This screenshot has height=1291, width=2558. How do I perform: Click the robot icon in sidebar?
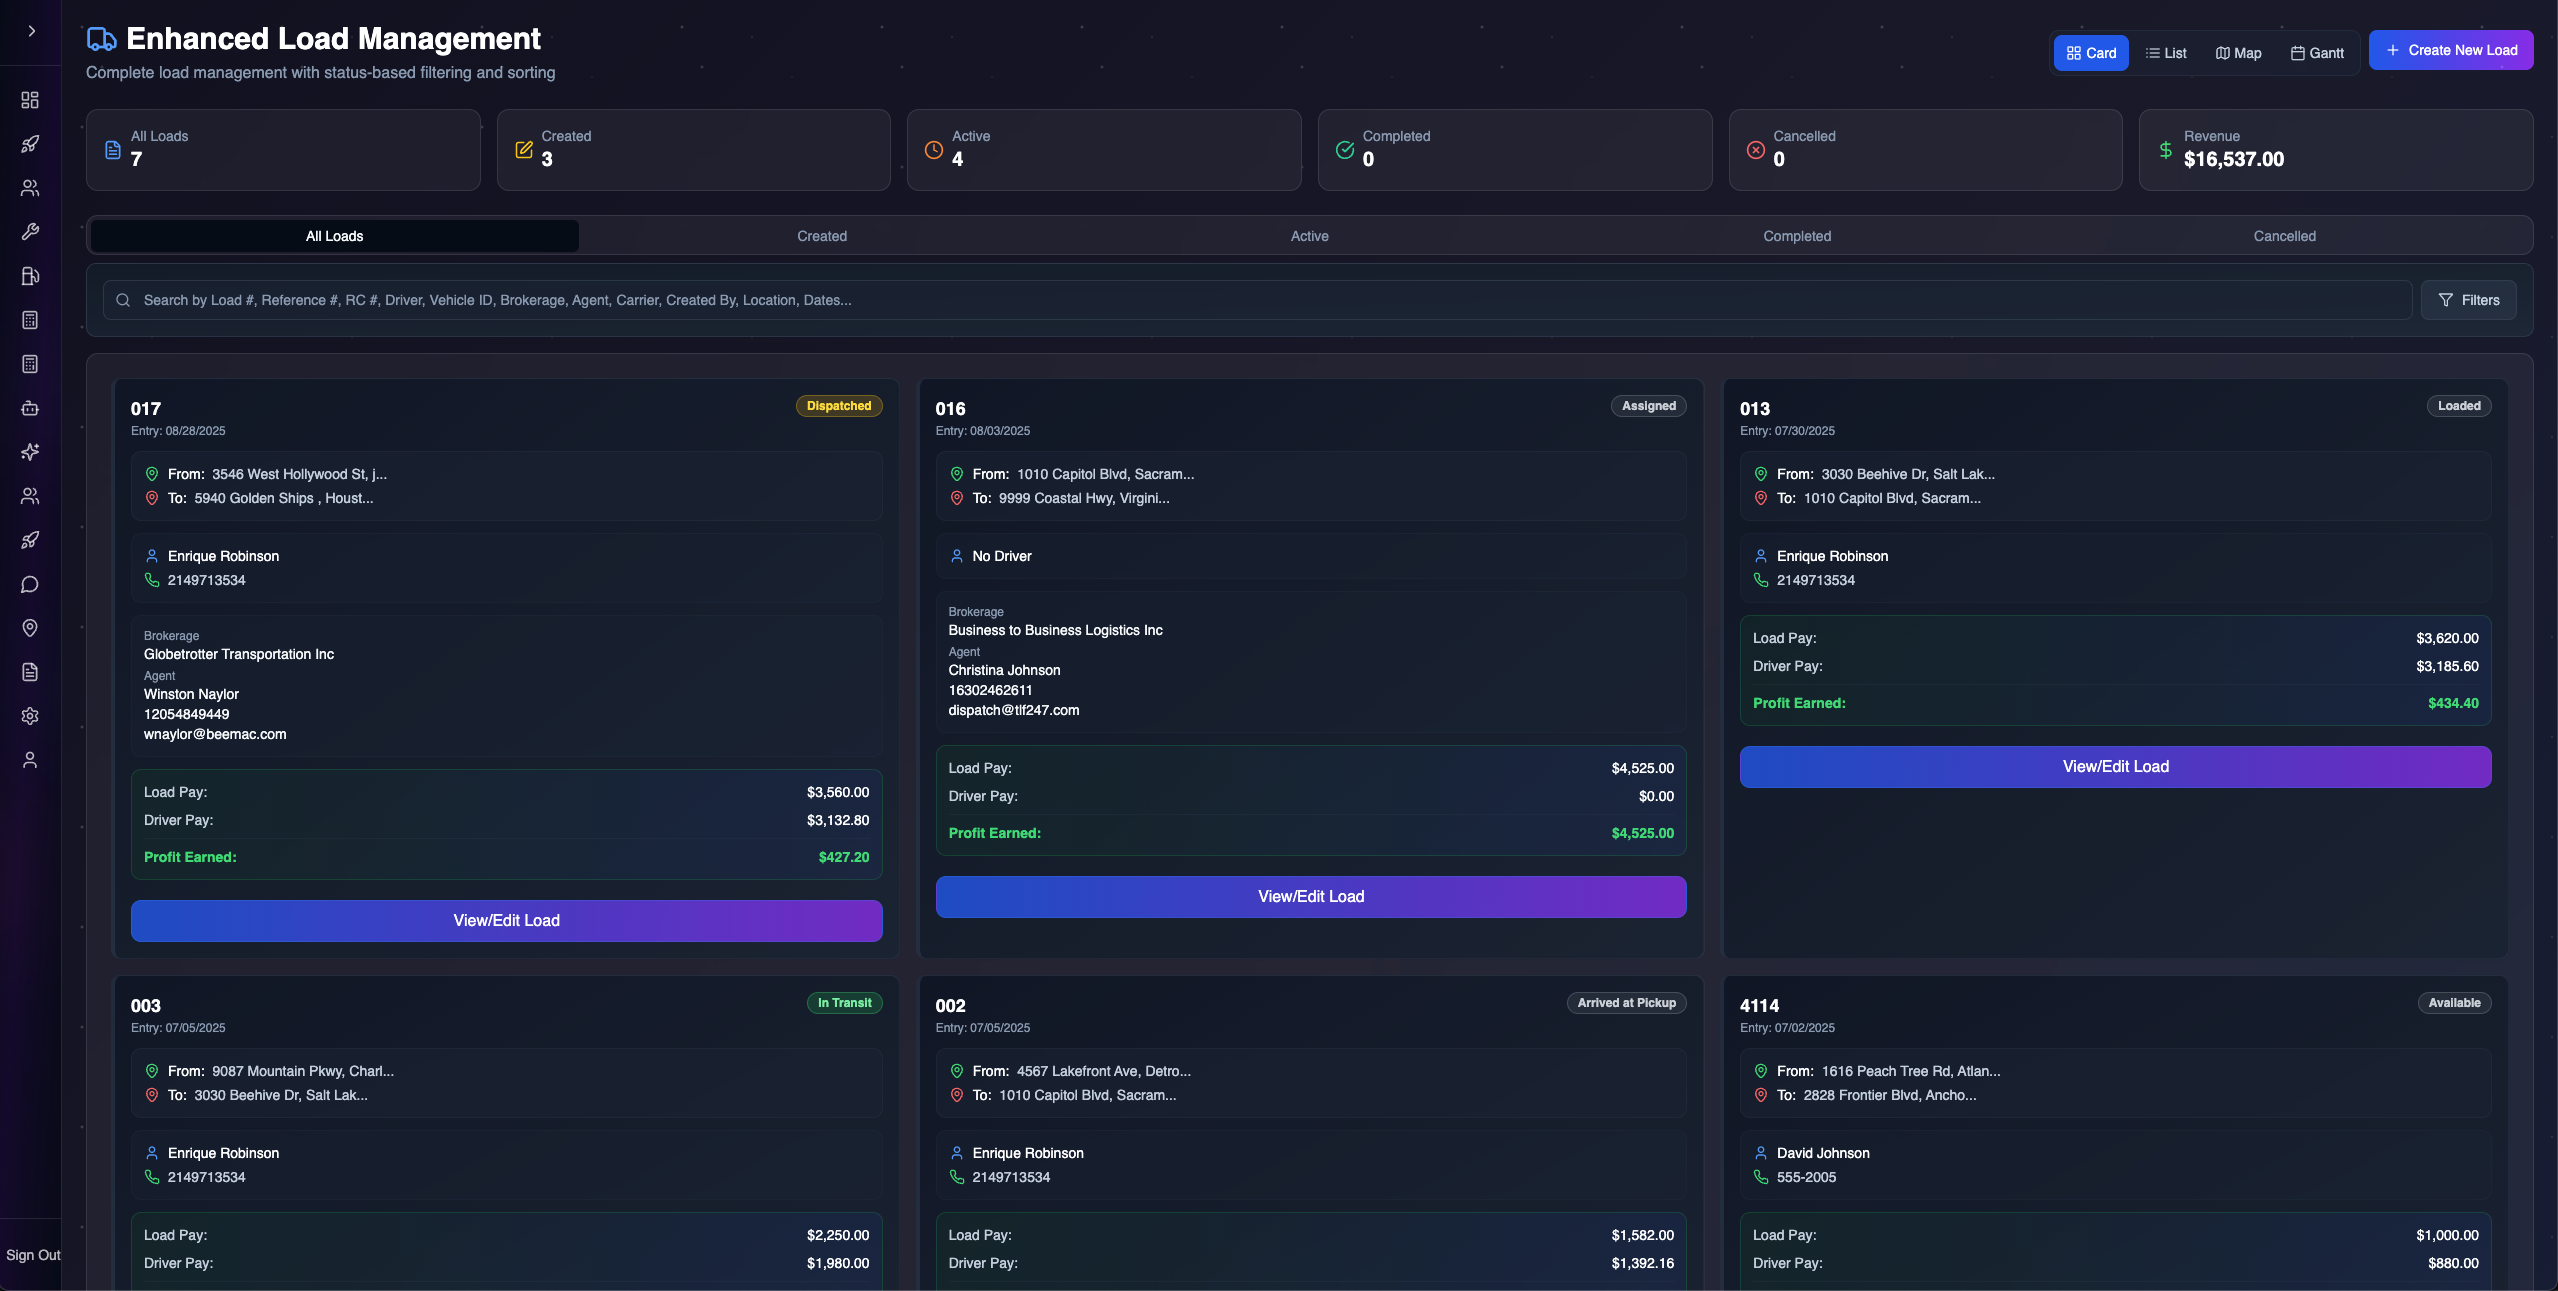pos(30,408)
